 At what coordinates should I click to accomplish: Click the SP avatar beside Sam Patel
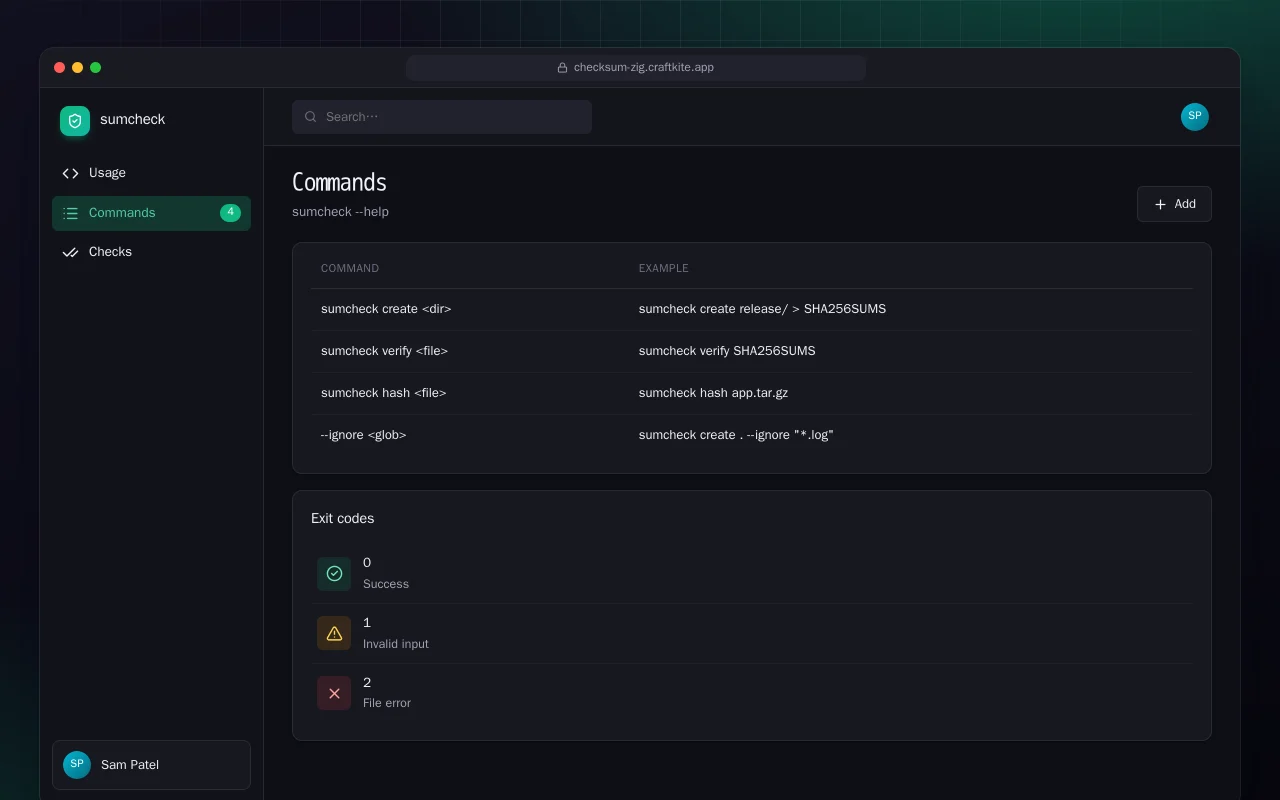click(77, 765)
